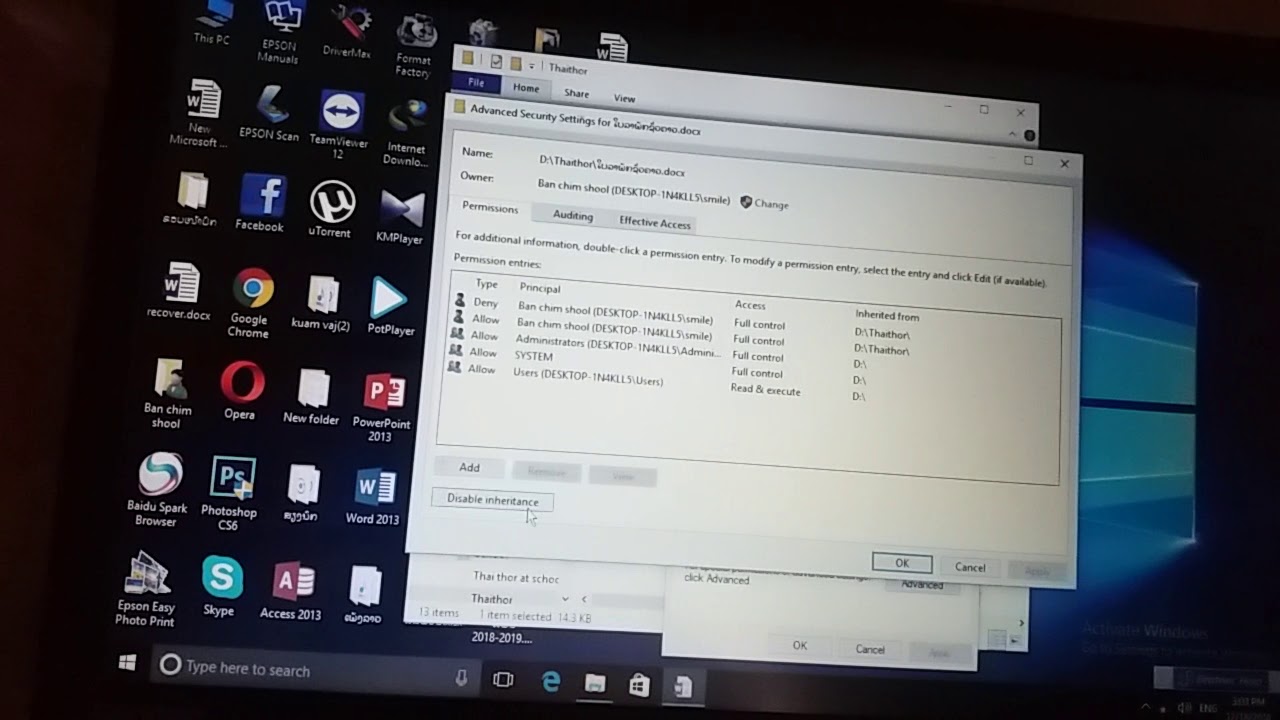Select Thaithor item in Explorer list
Screen dimensions: 1280x720
pyautogui.click(x=492, y=598)
